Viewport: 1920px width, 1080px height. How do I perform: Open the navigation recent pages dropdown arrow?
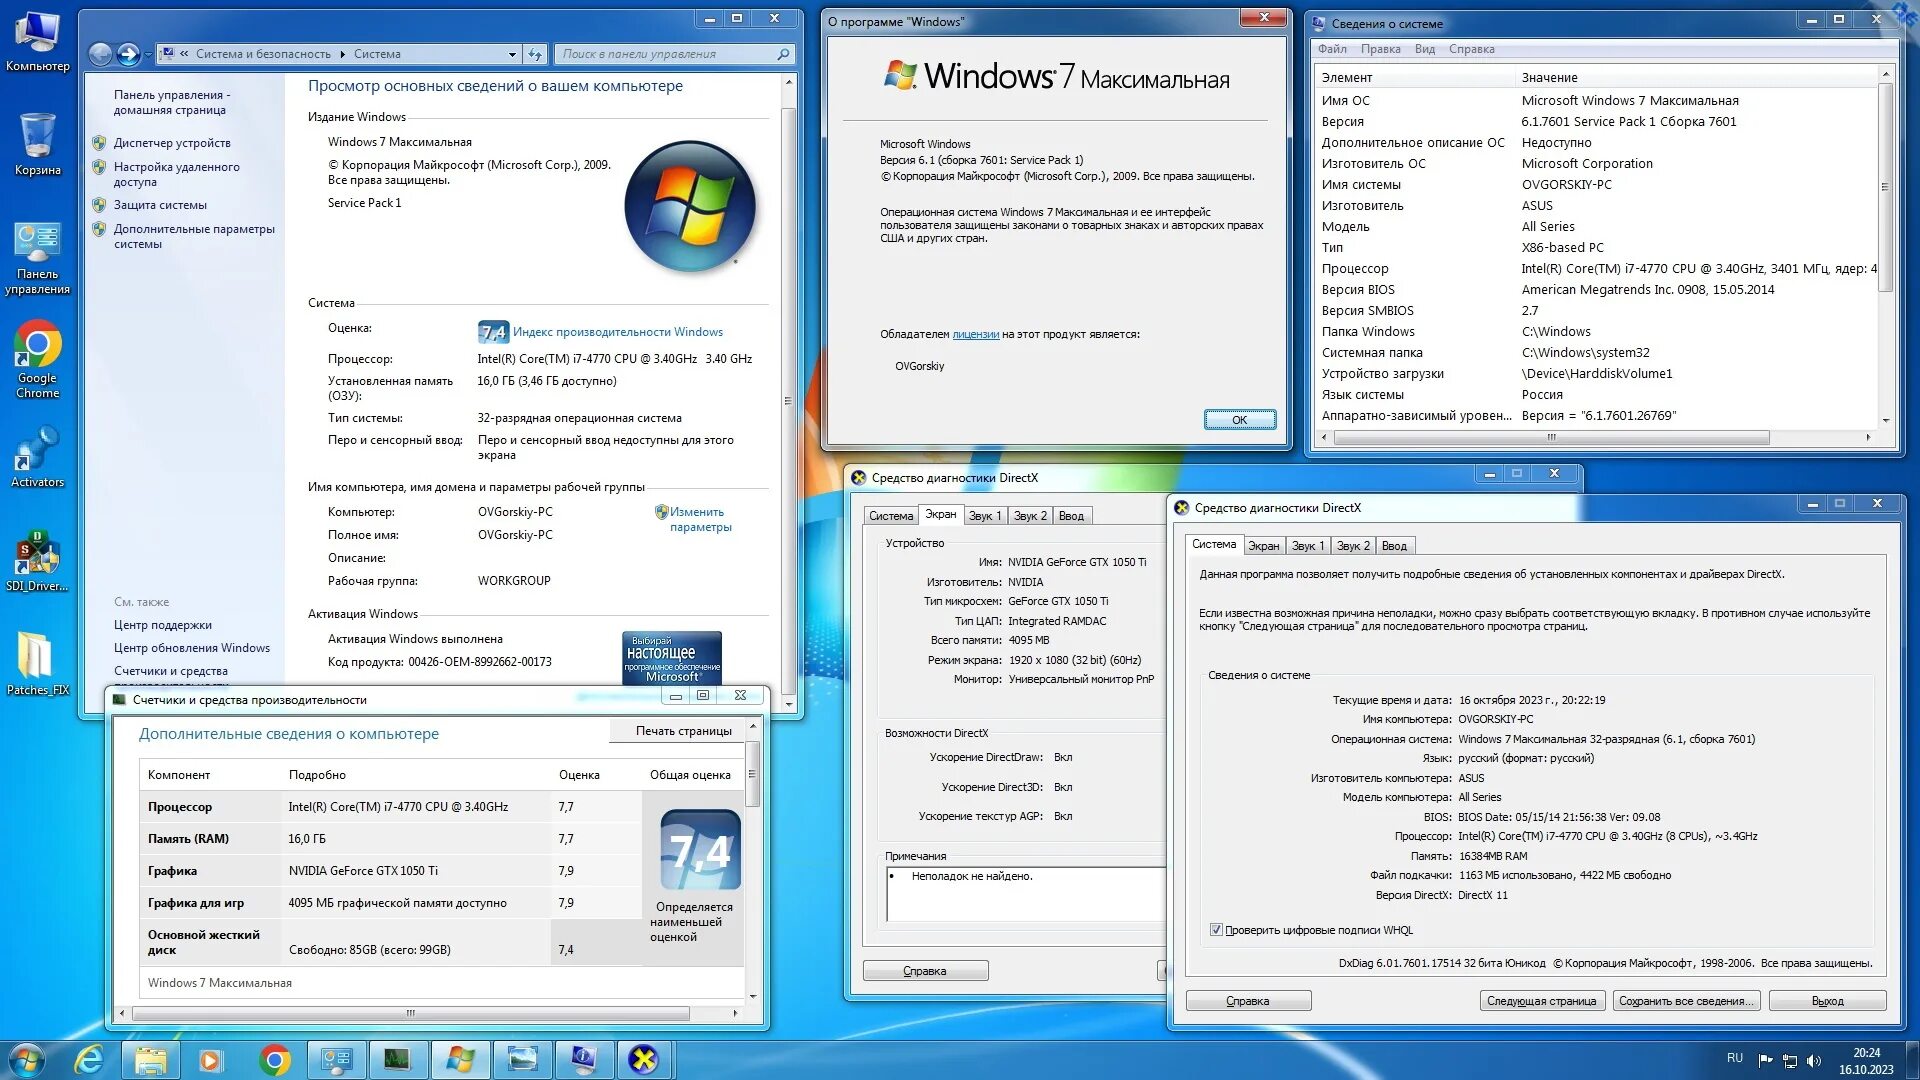[x=148, y=54]
